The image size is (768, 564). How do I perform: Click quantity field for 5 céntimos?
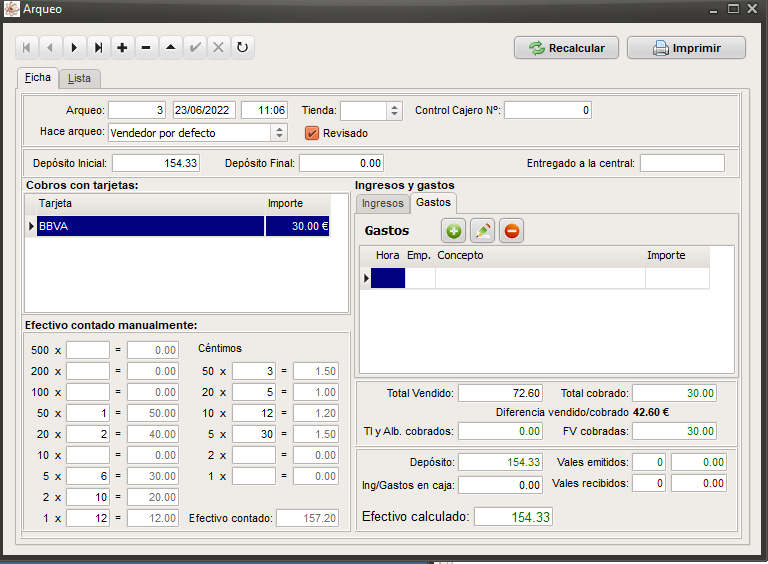(254, 434)
